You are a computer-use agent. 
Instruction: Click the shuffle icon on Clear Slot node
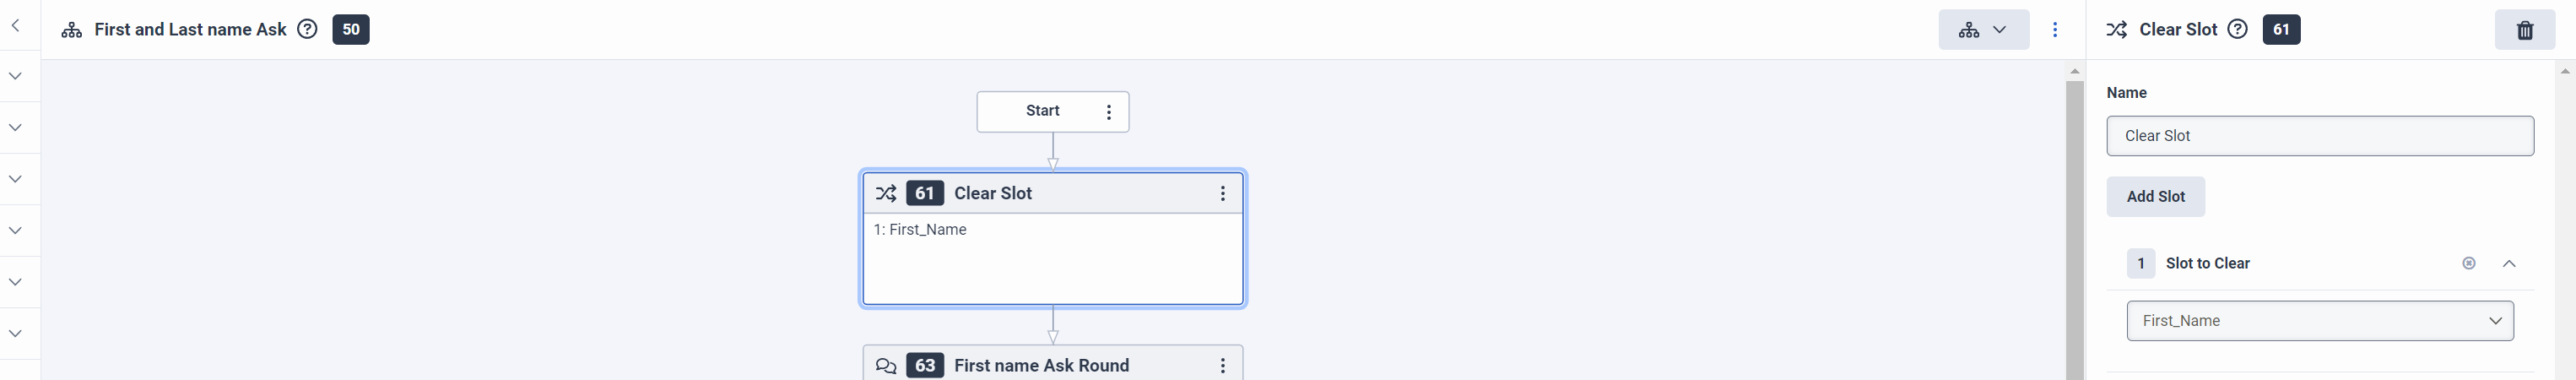886,194
